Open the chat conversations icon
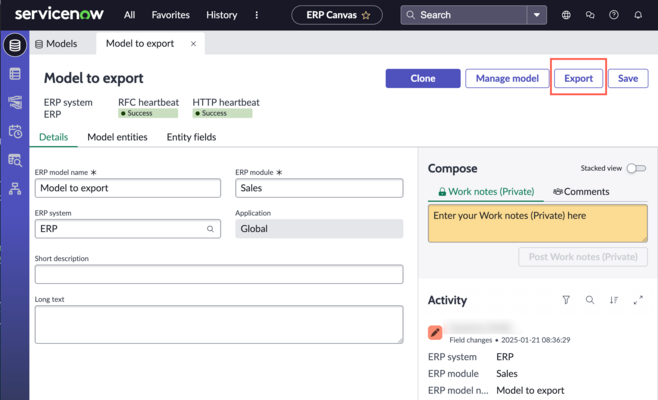 click(590, 15)
